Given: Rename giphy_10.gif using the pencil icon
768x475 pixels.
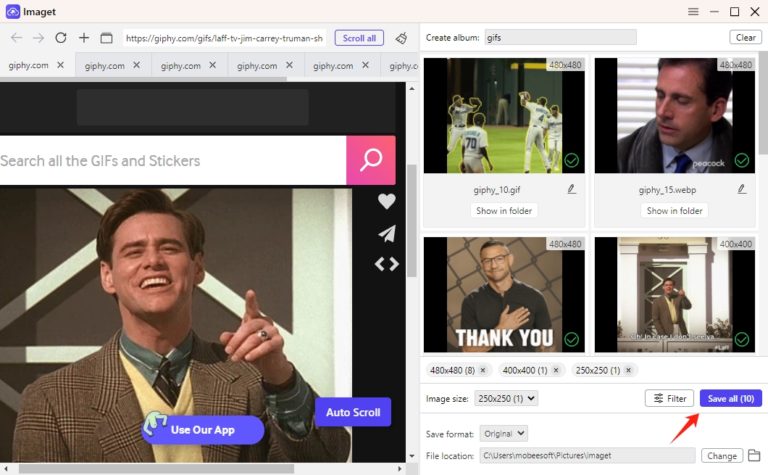Looking at the screenshot, I should click(x=572, y=188).
